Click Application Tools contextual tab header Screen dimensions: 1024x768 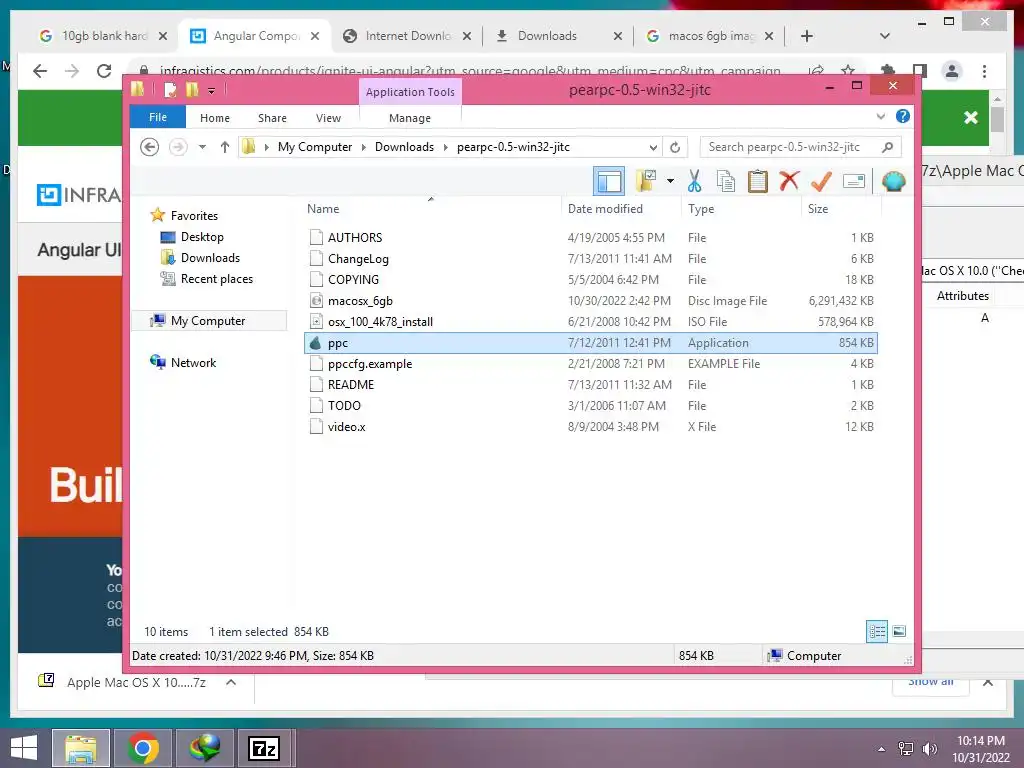[x=410, y=92]
